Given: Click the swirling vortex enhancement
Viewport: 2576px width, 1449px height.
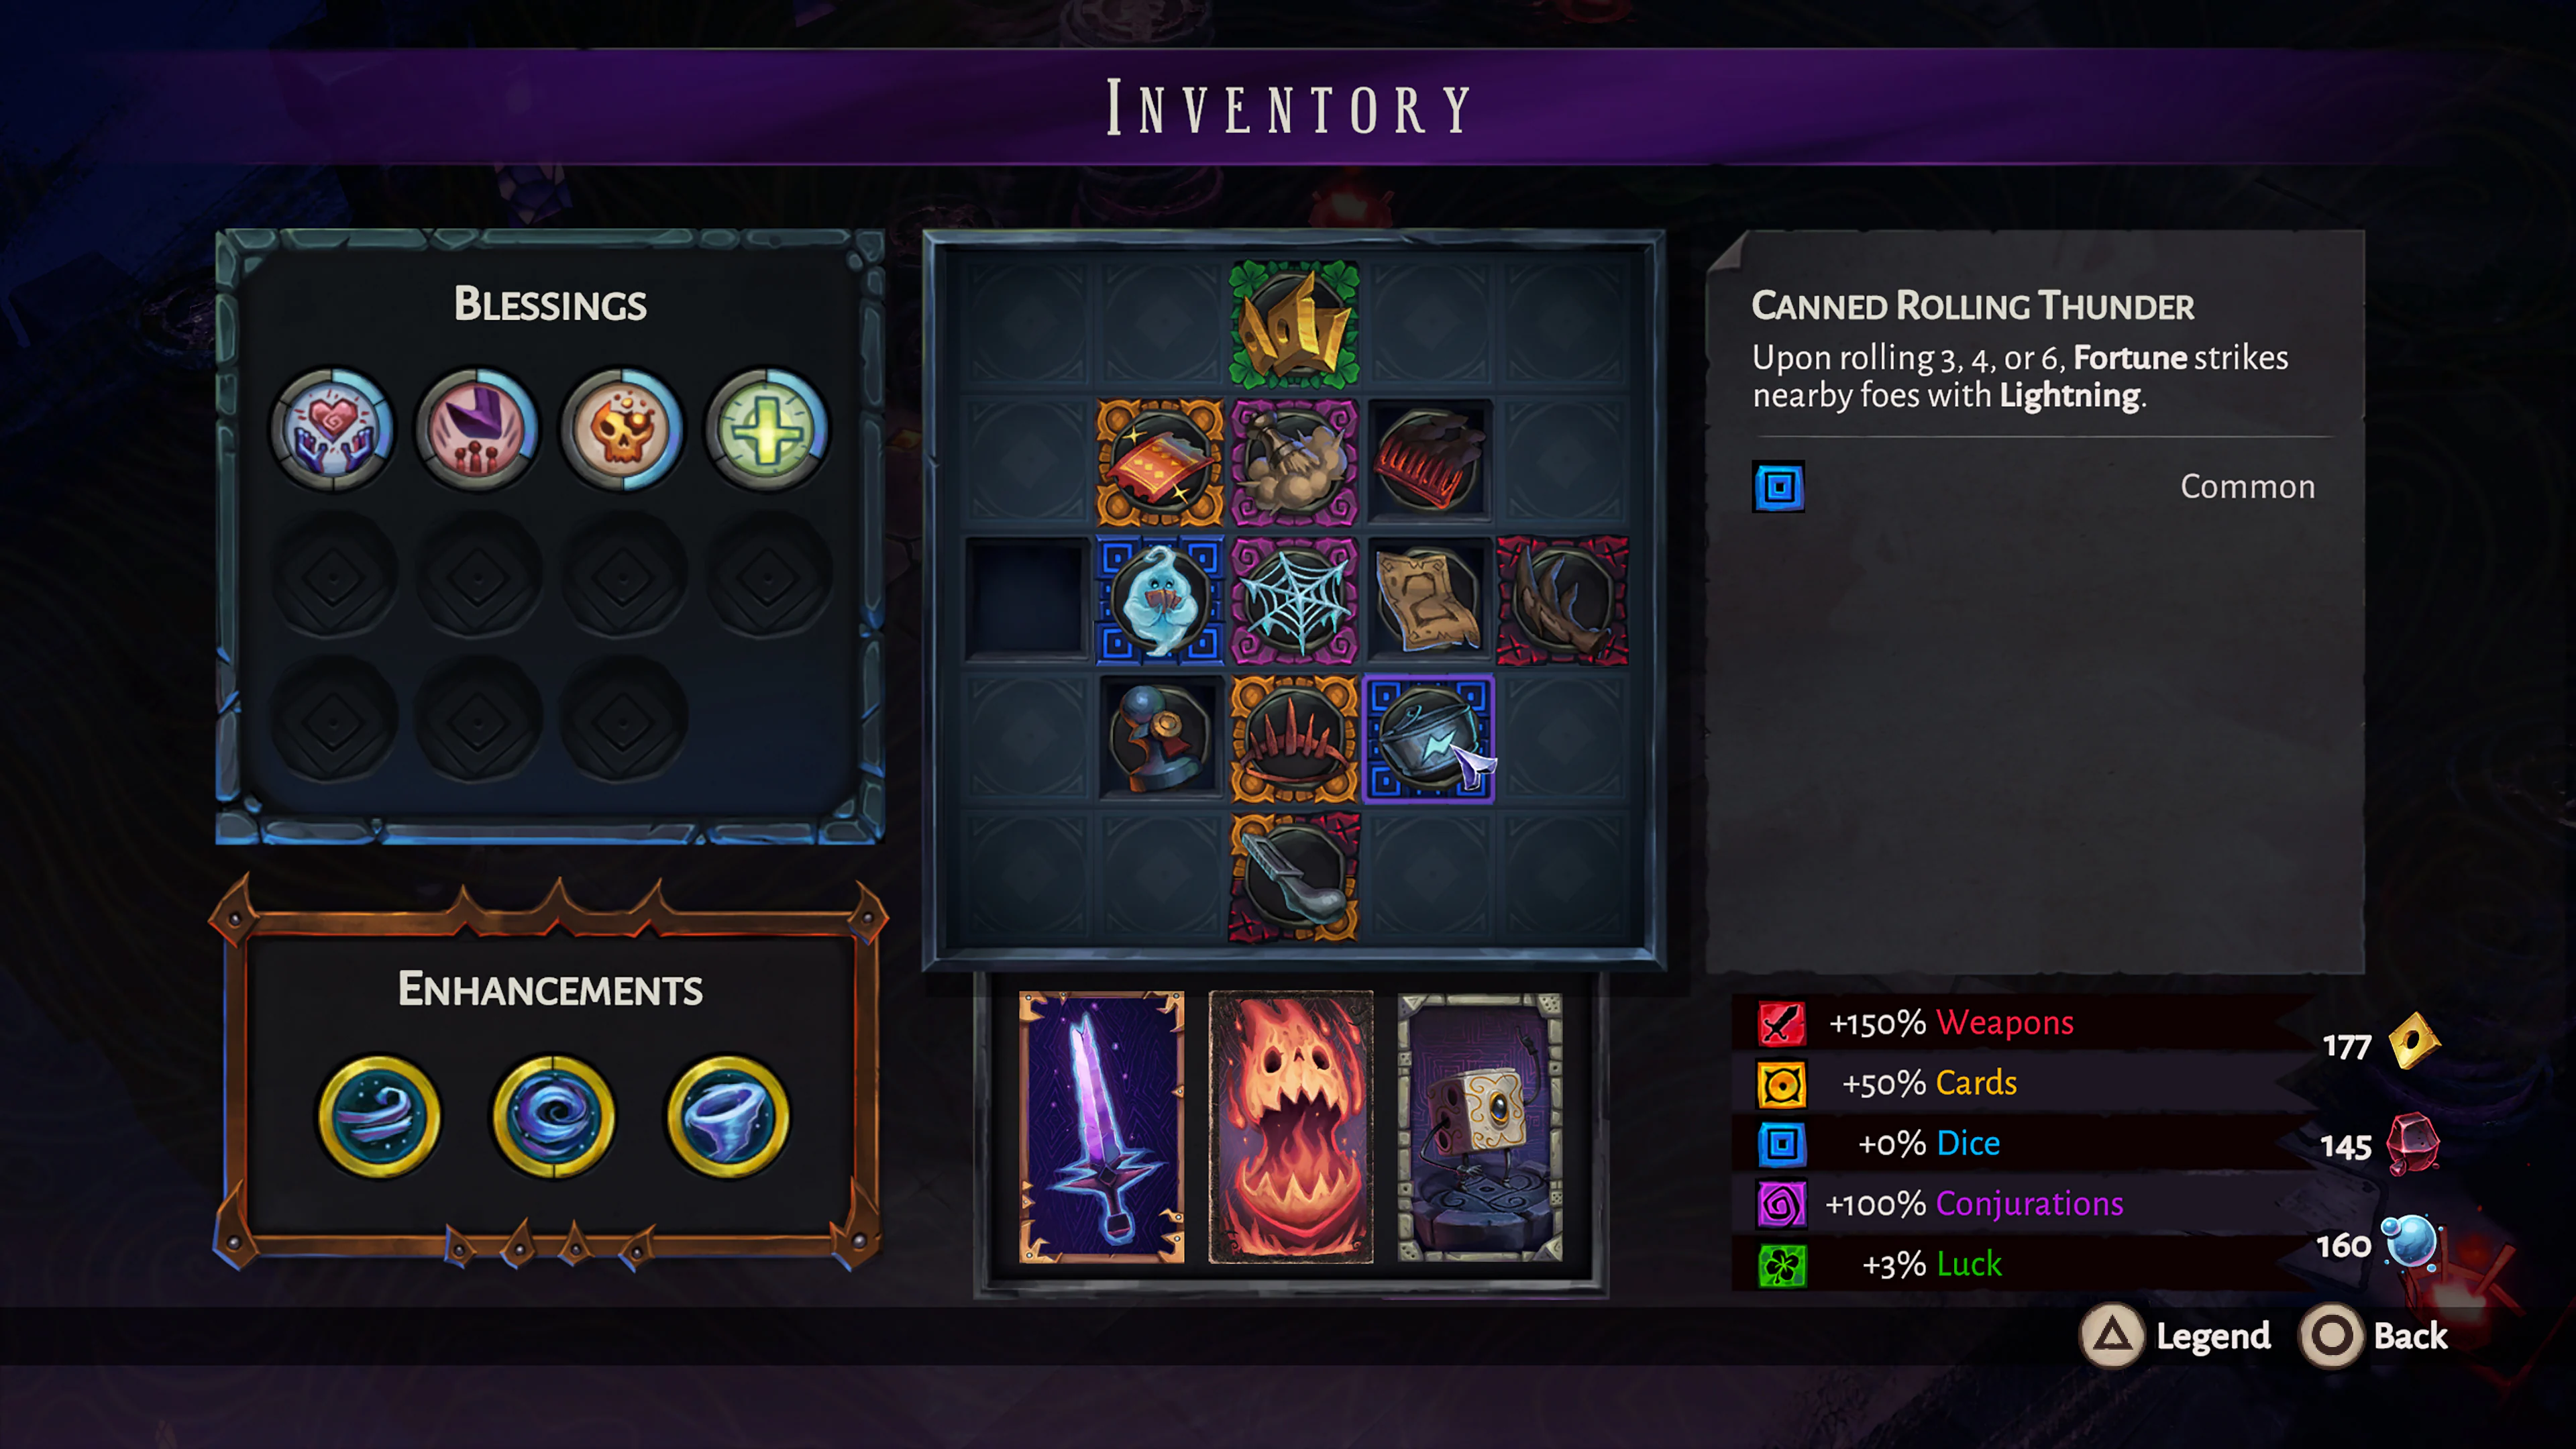Looking at the screenshot, I should 553,1116.
